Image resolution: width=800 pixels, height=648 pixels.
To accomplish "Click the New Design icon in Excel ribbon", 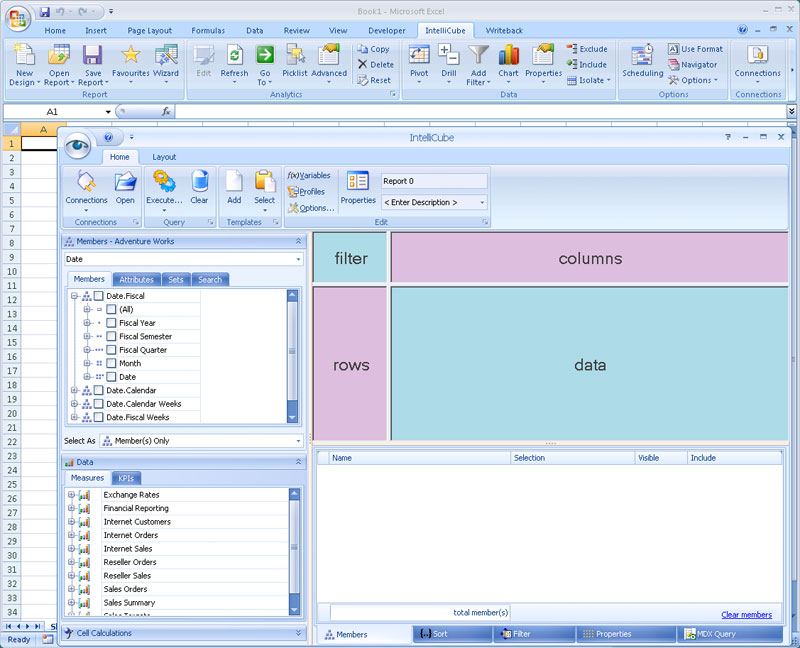I will click(23, 55).
